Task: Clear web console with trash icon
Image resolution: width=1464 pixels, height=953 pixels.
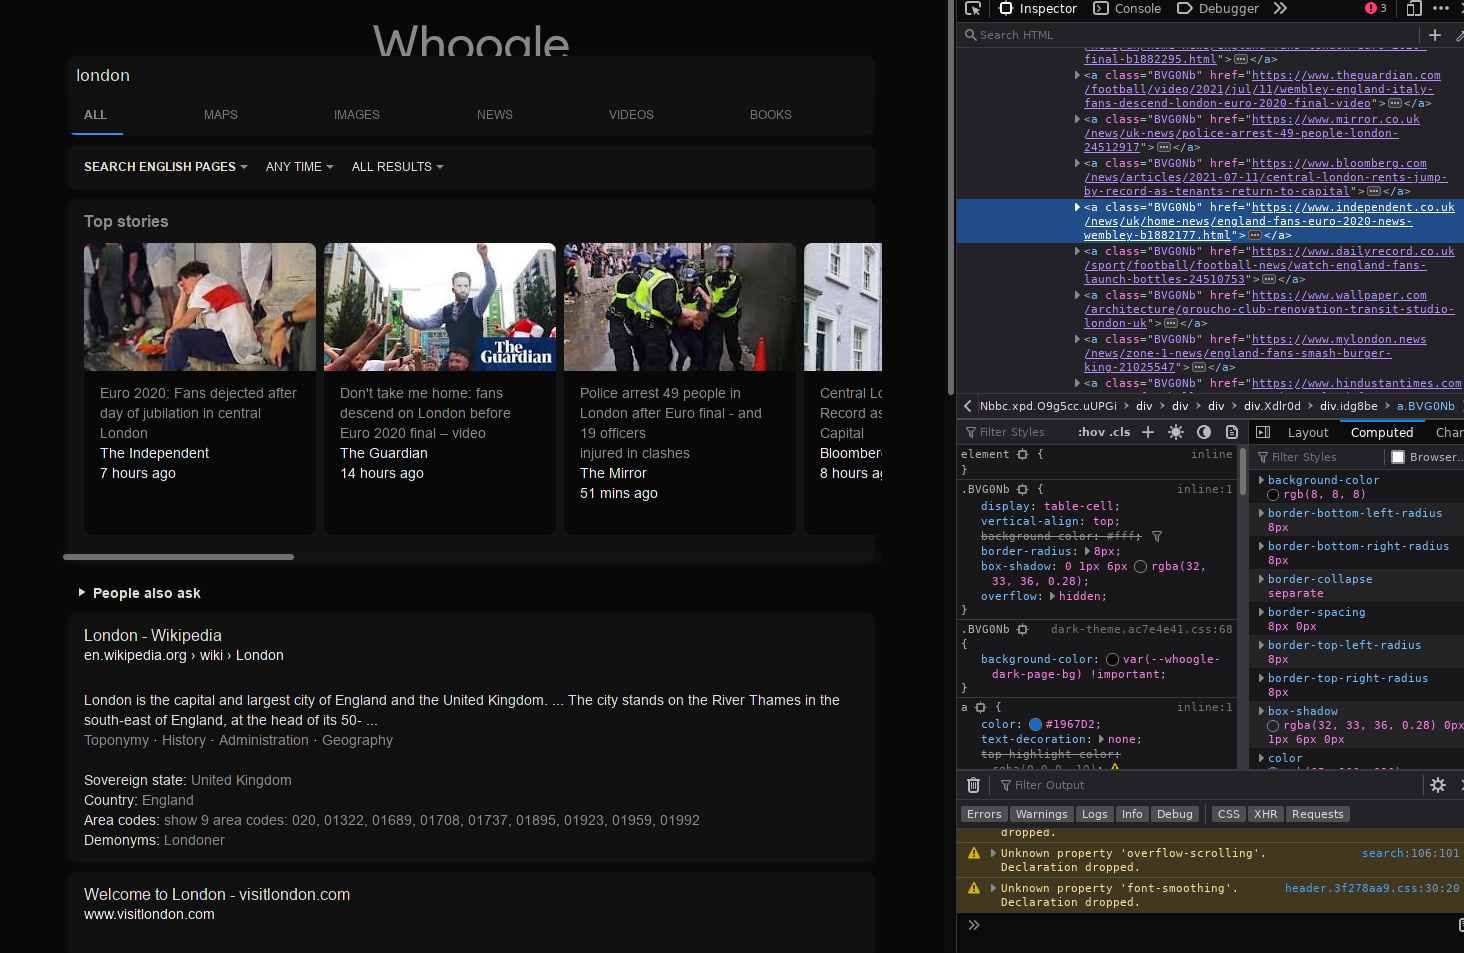Action: click(974, 785)
